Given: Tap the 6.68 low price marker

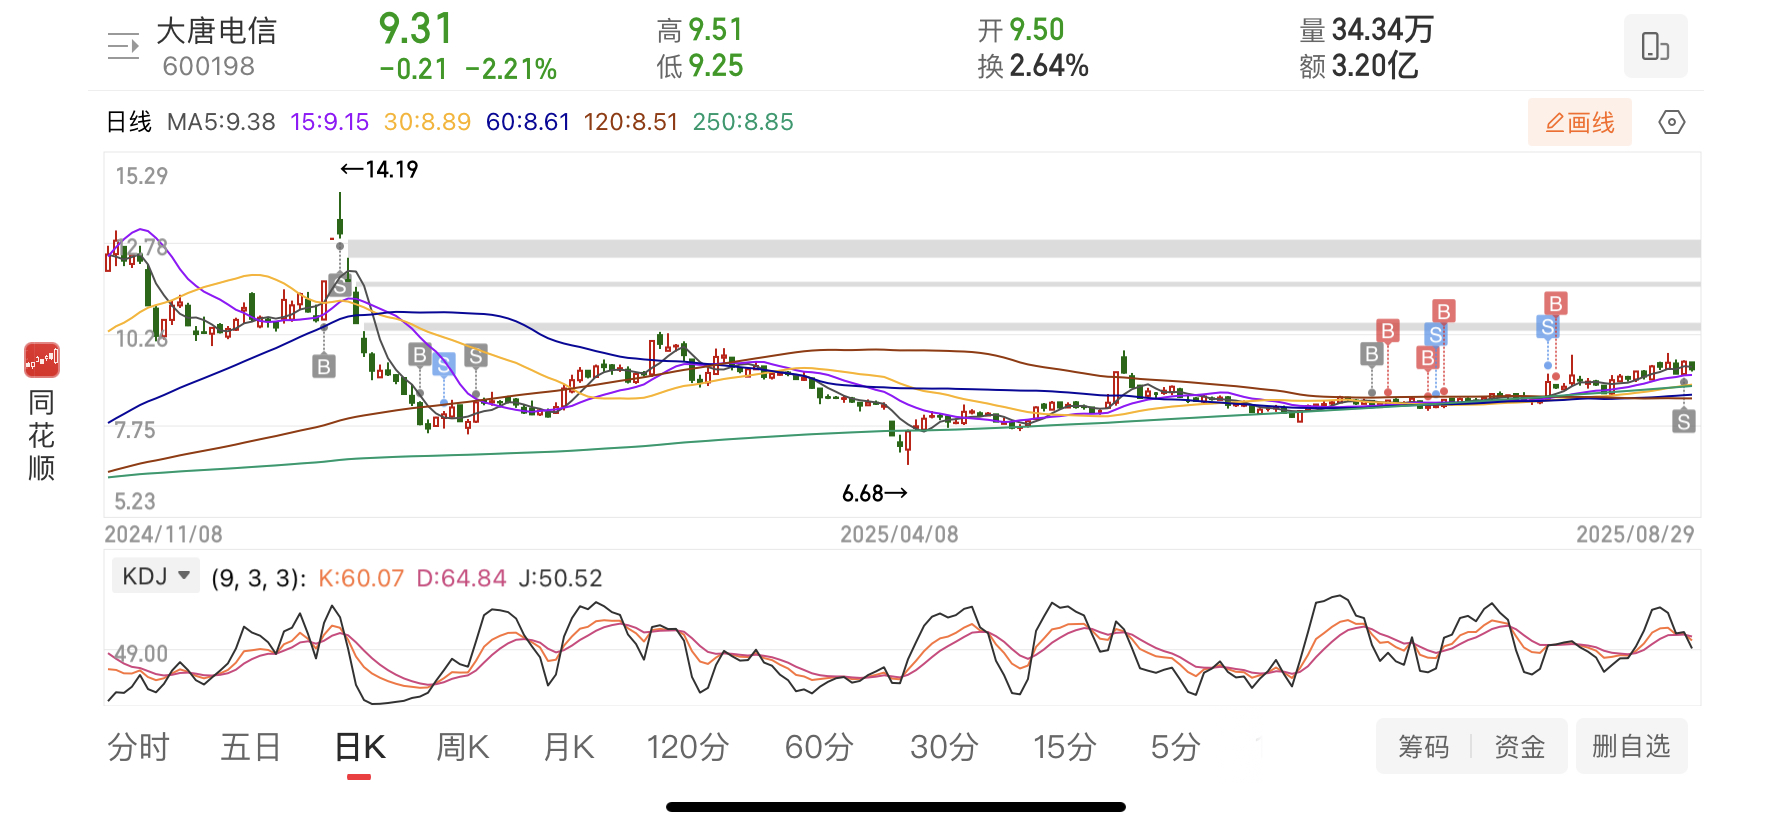Looking at the screenshot, I should [875, 493].
